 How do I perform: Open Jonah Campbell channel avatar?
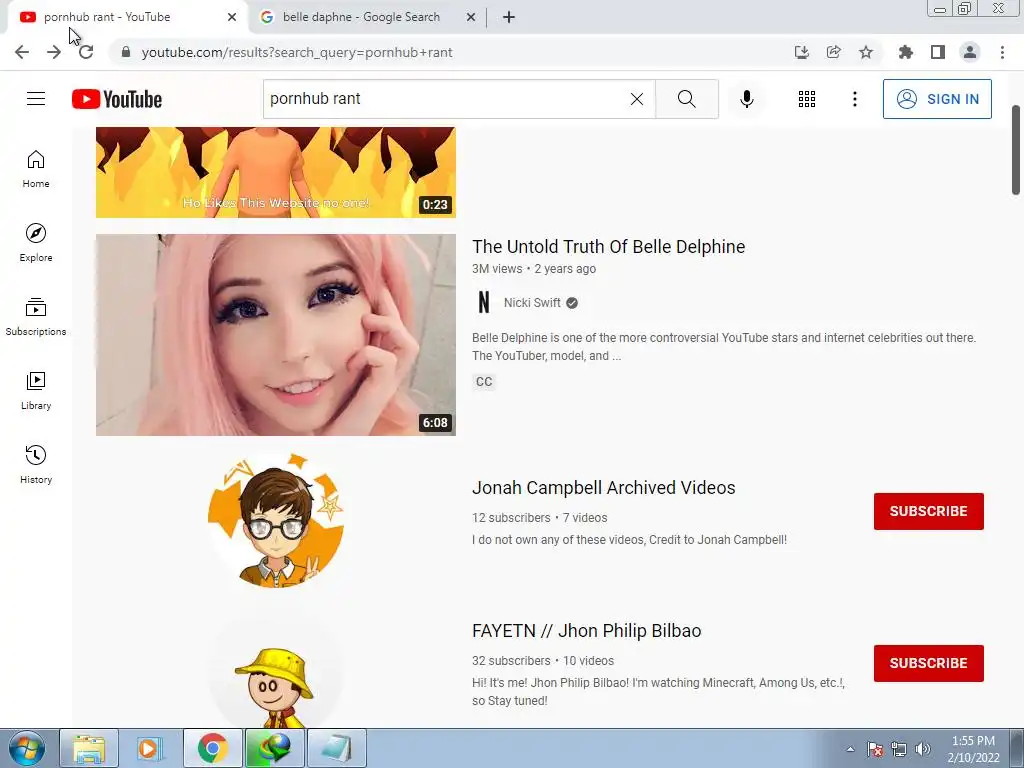click(276, 520)
